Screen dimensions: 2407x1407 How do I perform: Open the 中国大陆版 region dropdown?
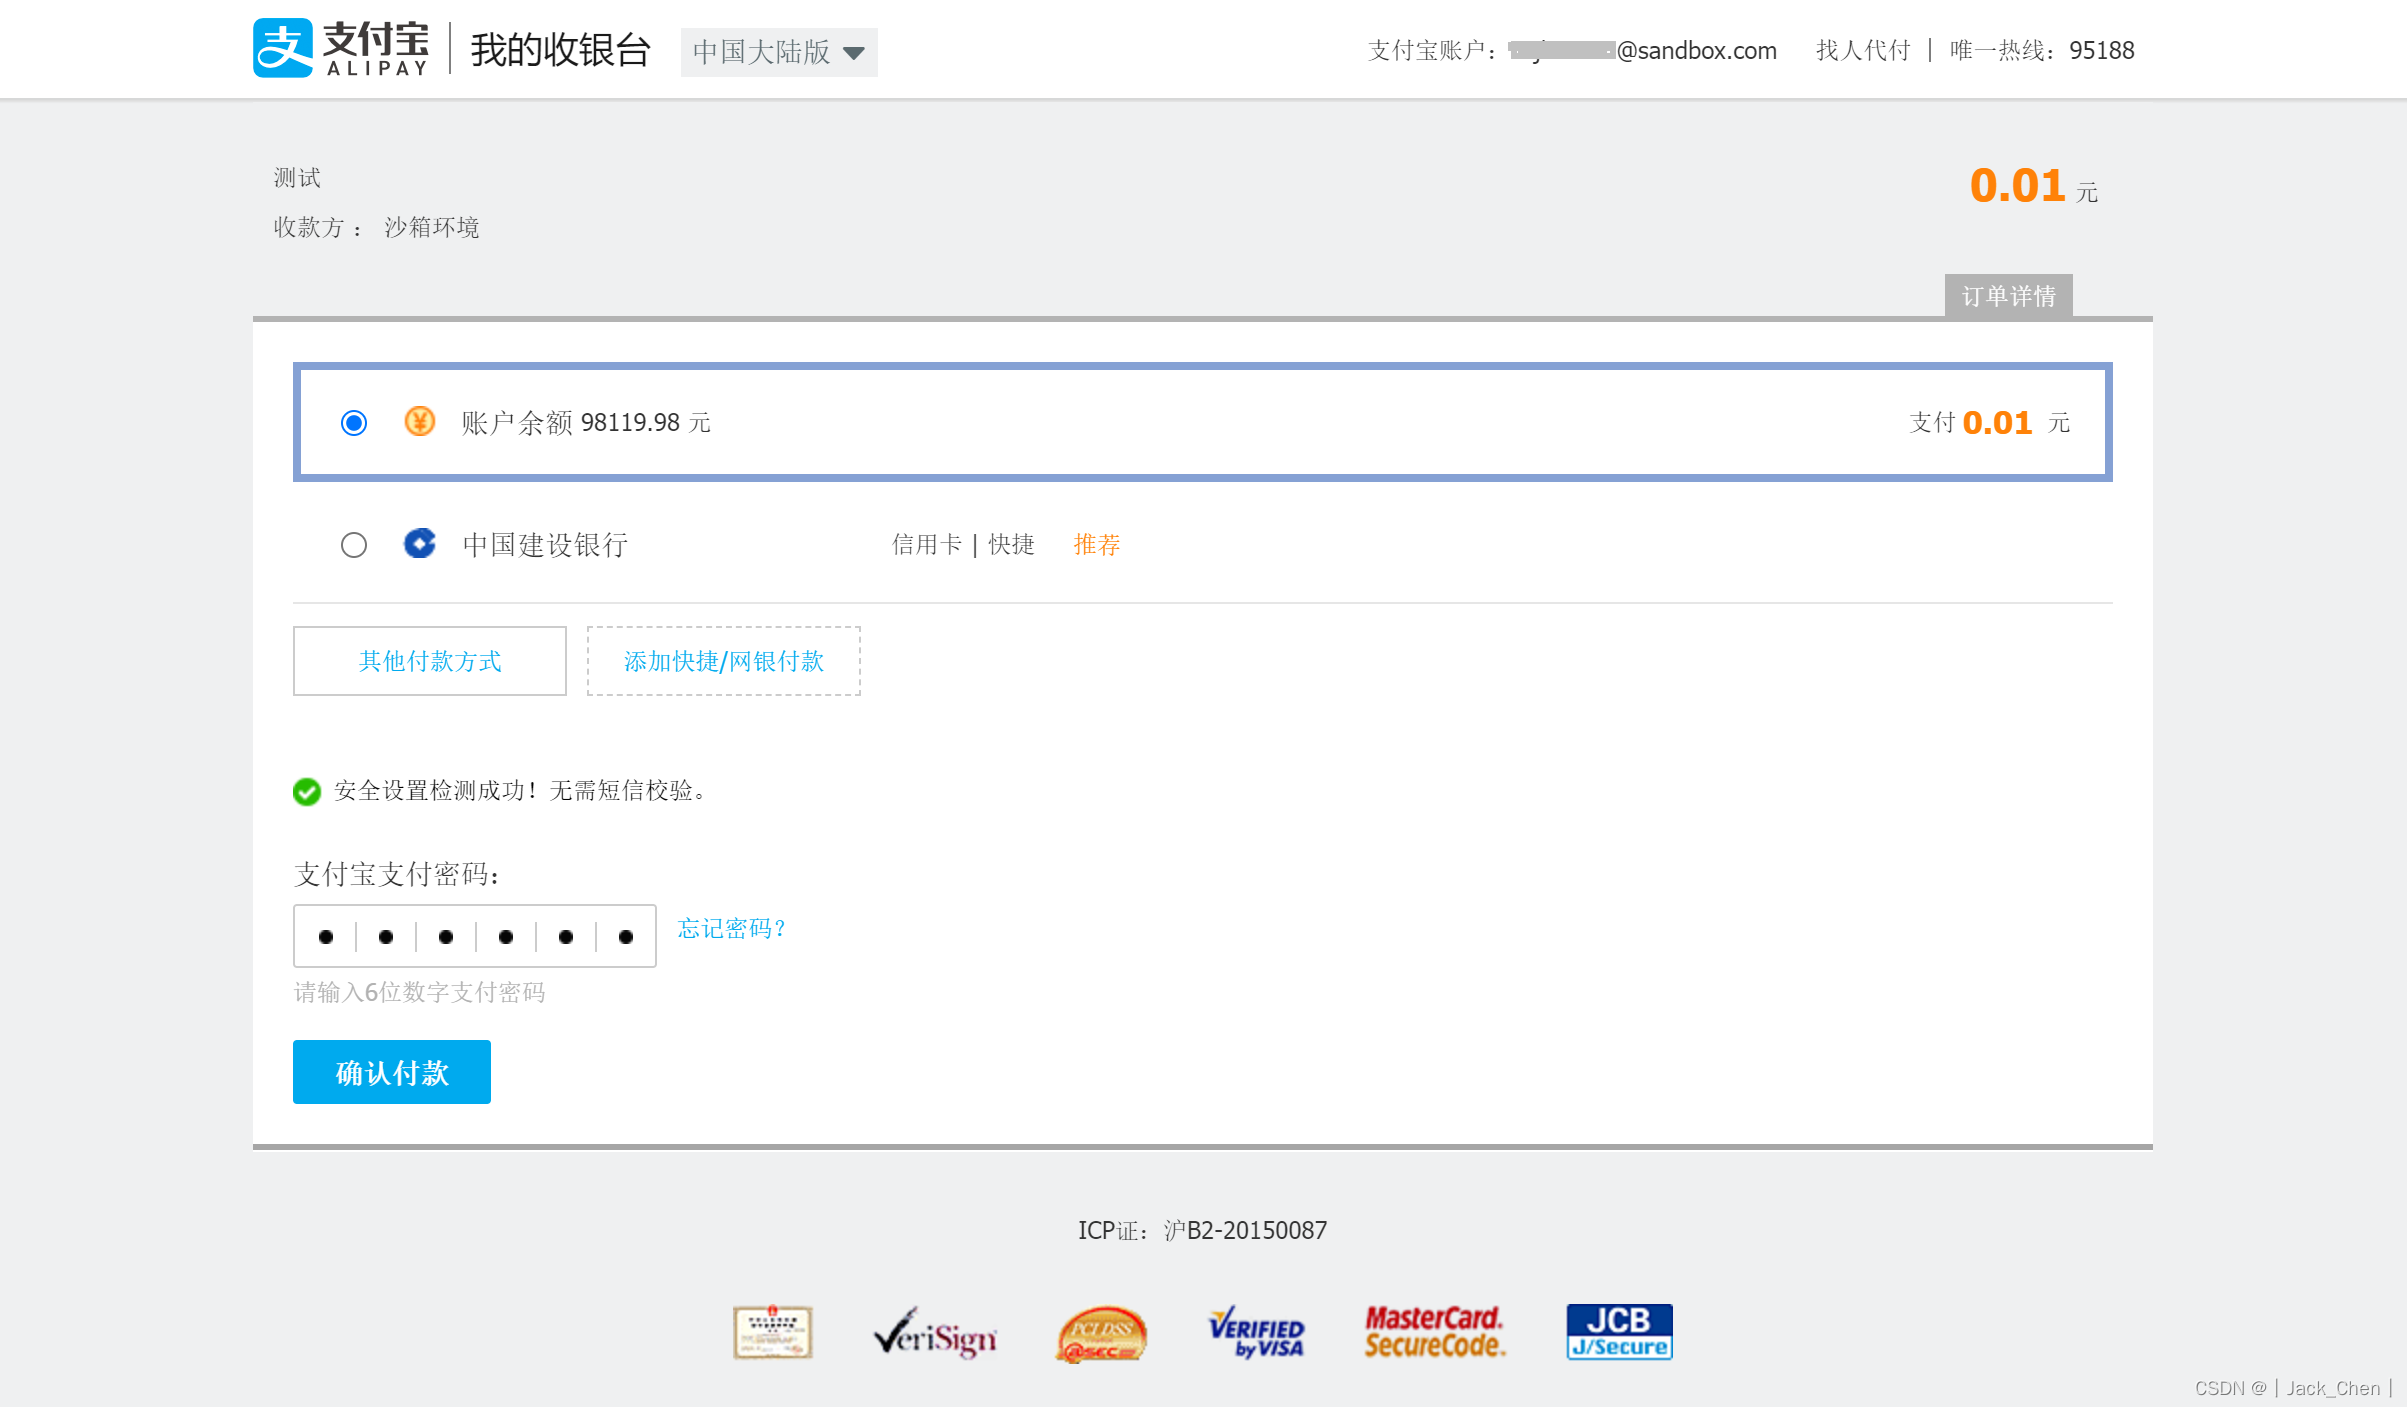(x=779, y=52)
